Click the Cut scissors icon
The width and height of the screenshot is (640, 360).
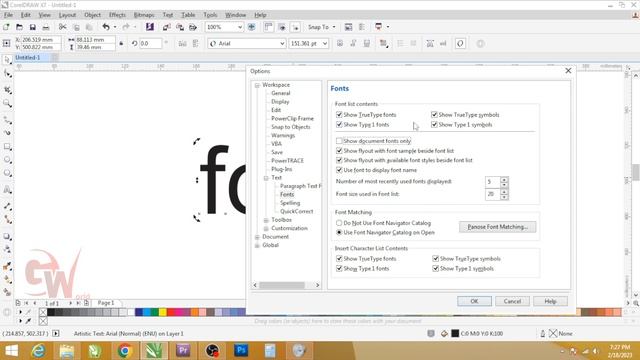(x=62, y=27)
